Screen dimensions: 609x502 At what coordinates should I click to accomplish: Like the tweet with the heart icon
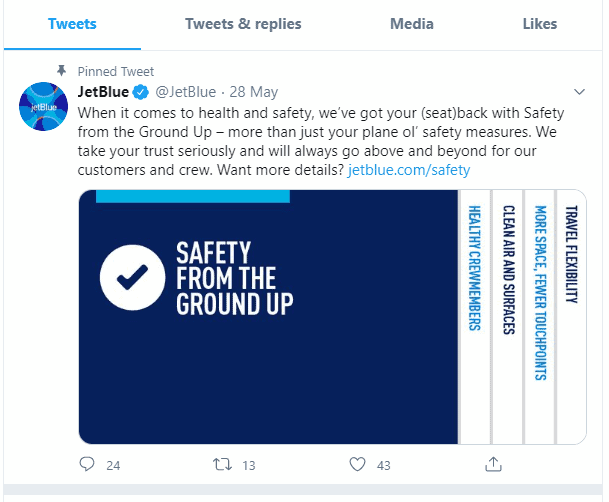(x=357, y=464)
